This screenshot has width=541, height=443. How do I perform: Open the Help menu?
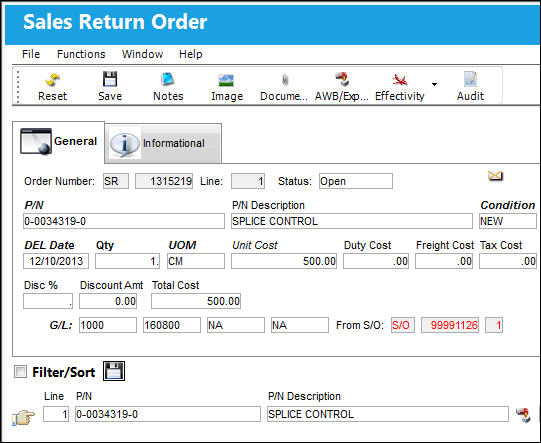point(190,54)
